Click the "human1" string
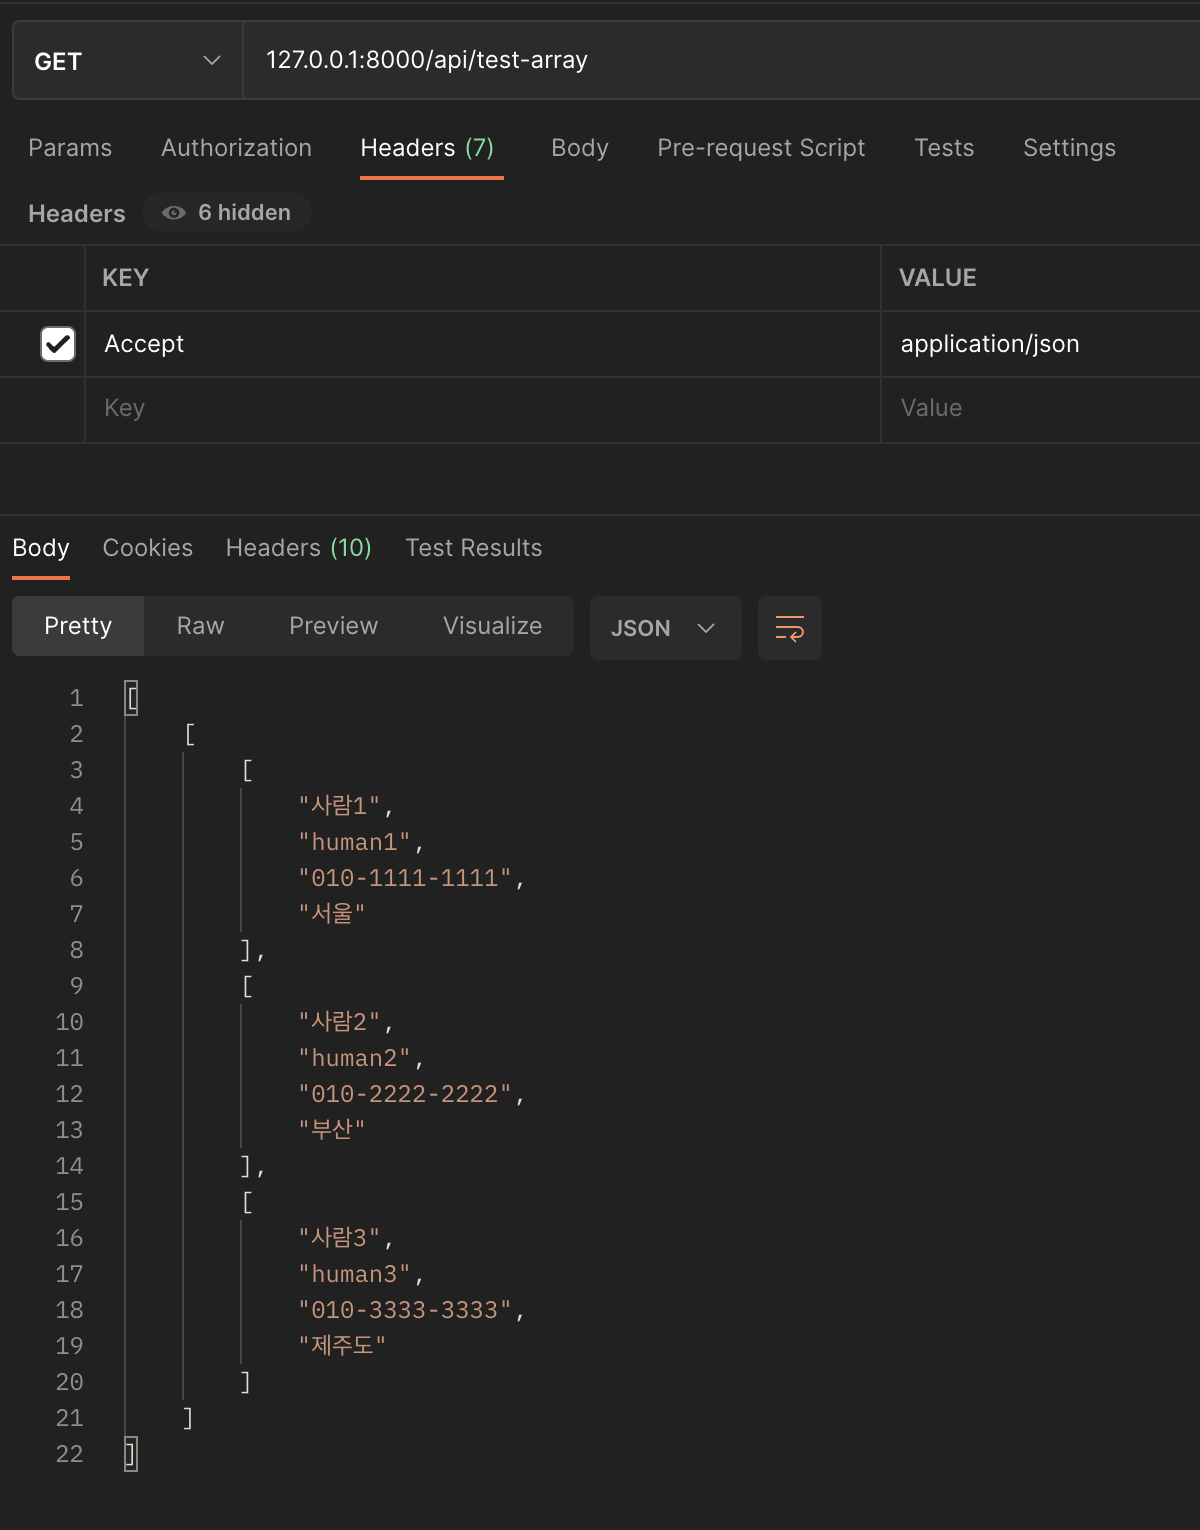This screenshot has width=1200, height=1530. (354, 842)
